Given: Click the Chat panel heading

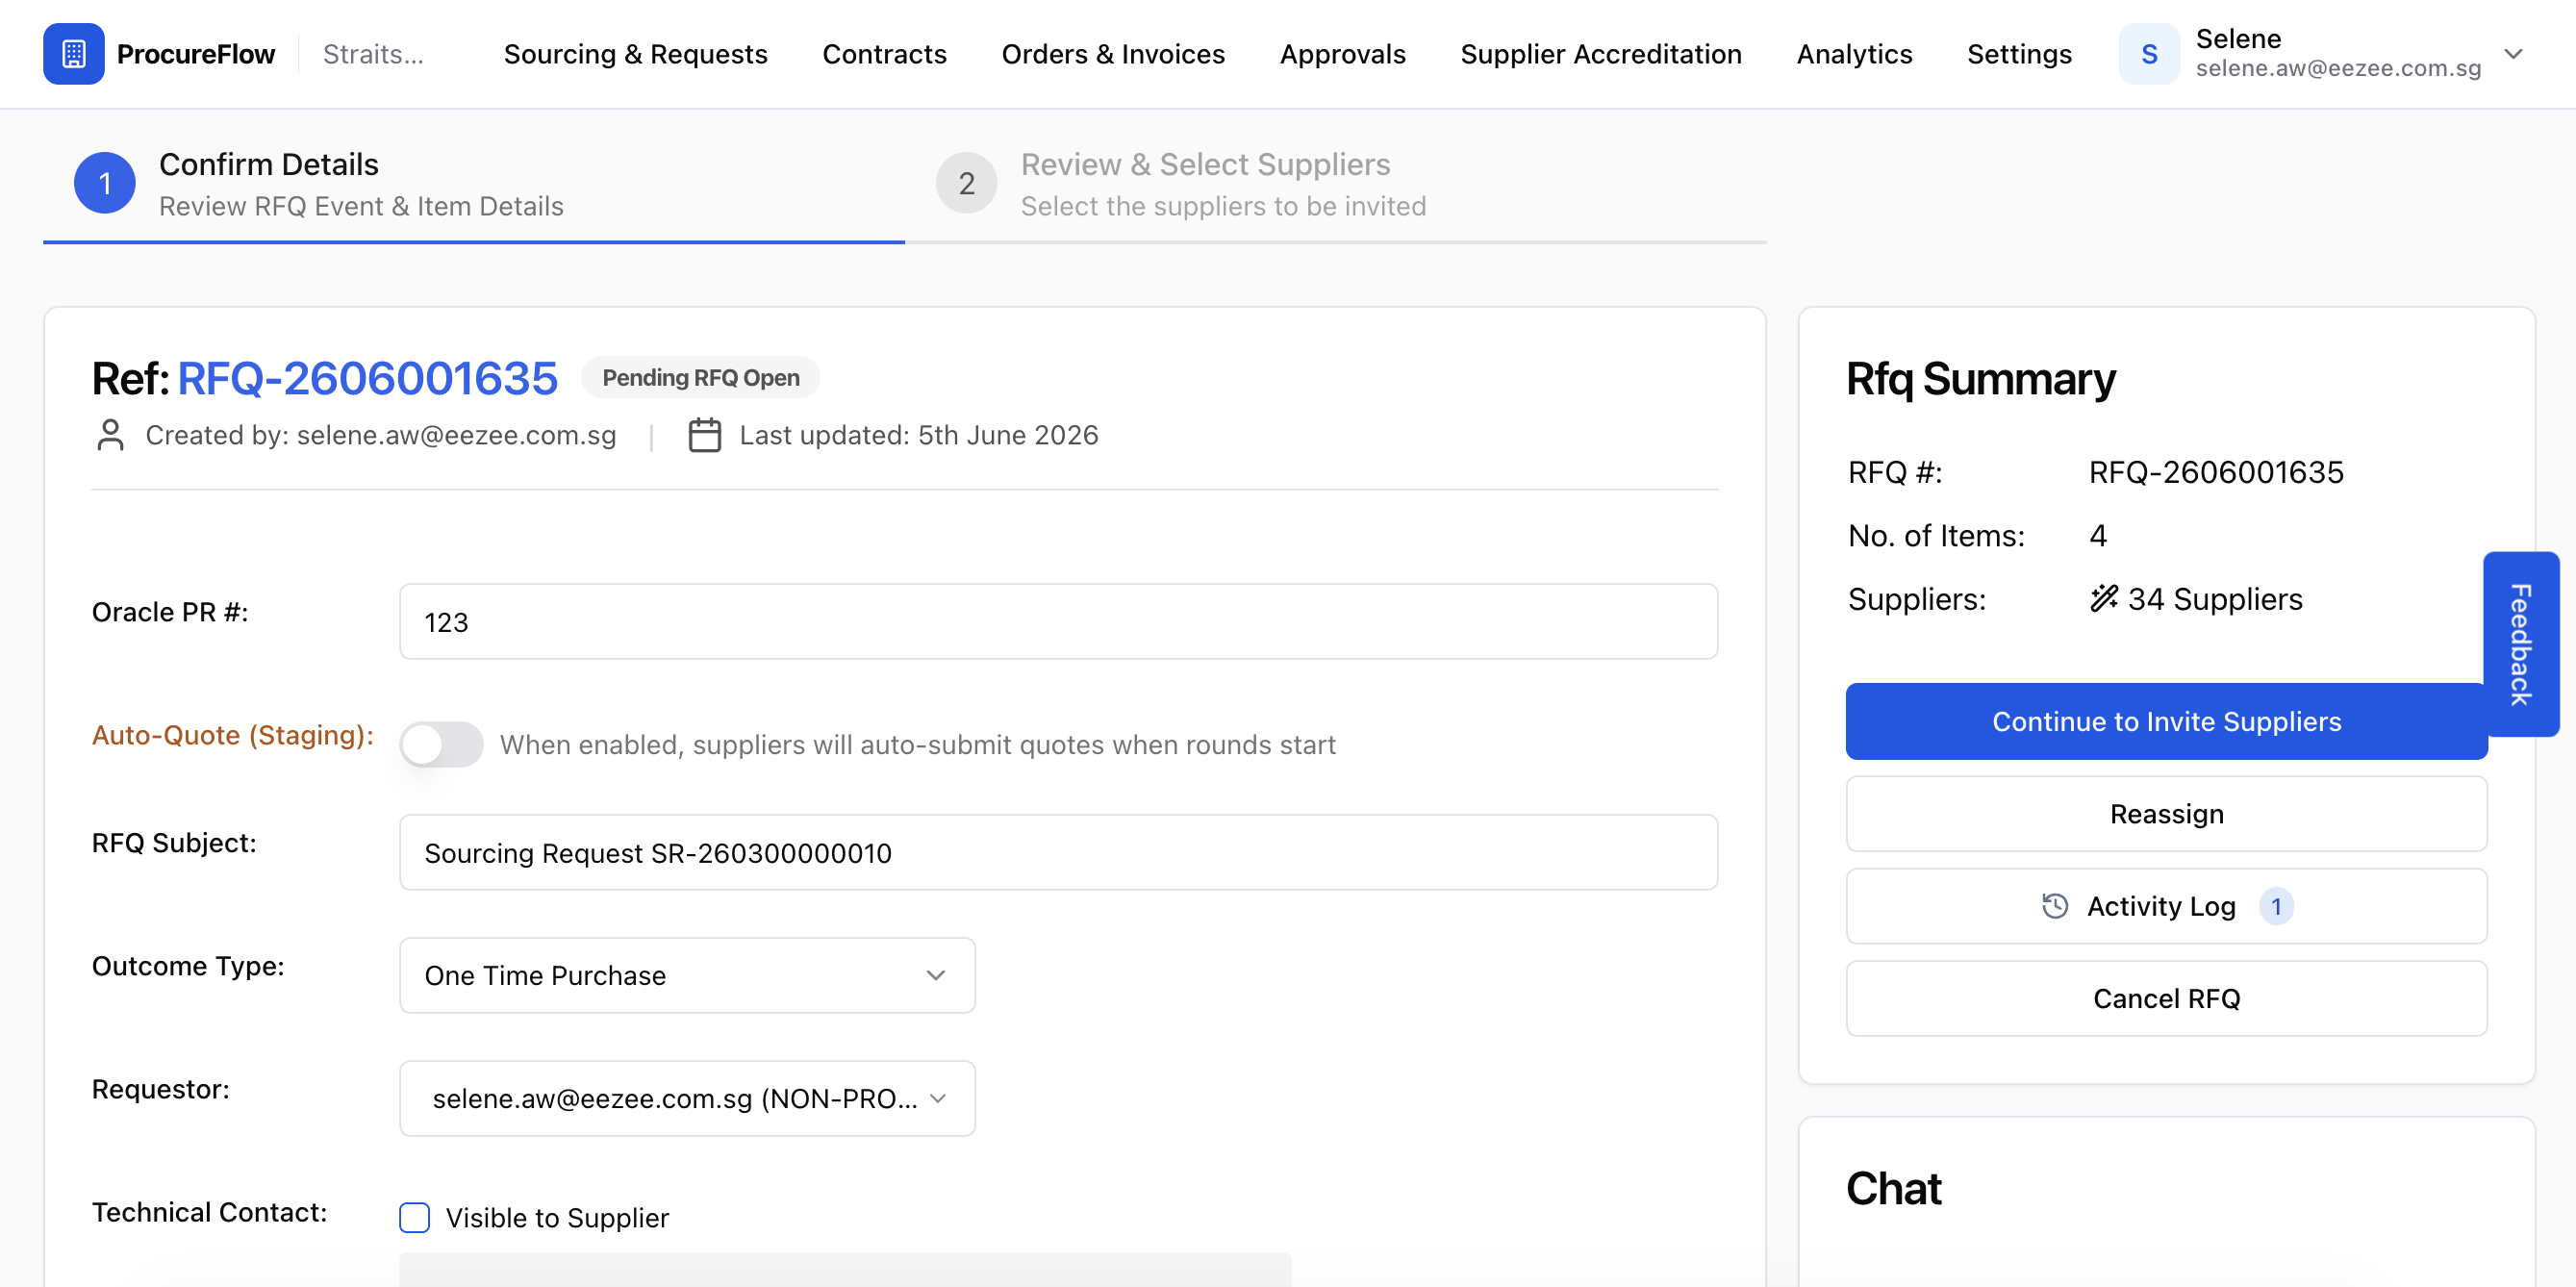Looking at the screenshot, I should (1893, 1188).
